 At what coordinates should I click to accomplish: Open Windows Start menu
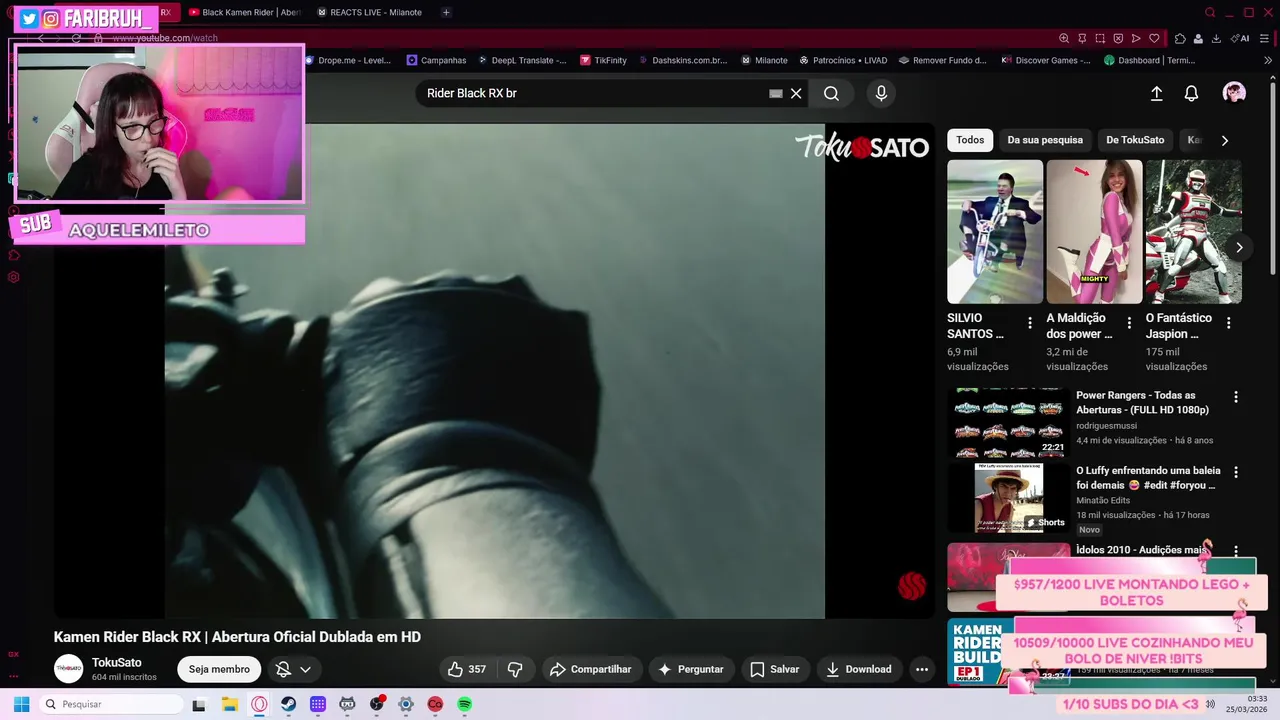[21, 704]
